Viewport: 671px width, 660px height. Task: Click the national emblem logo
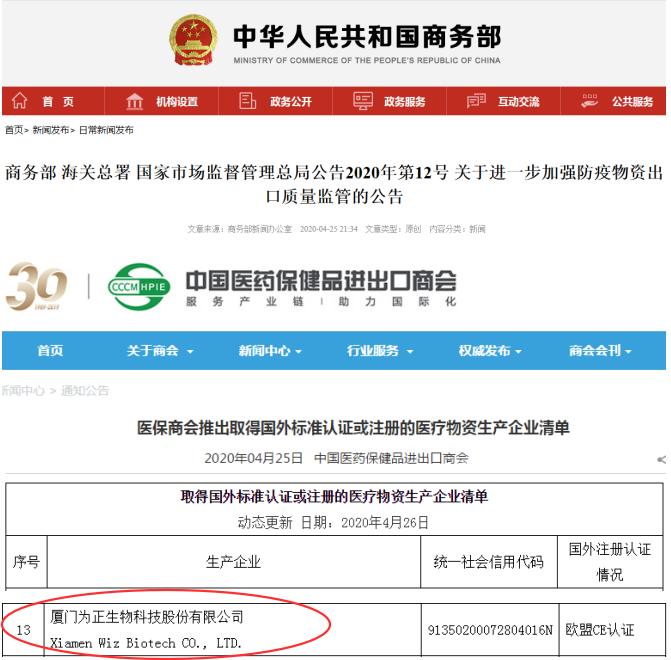click(x=193, y=40)
